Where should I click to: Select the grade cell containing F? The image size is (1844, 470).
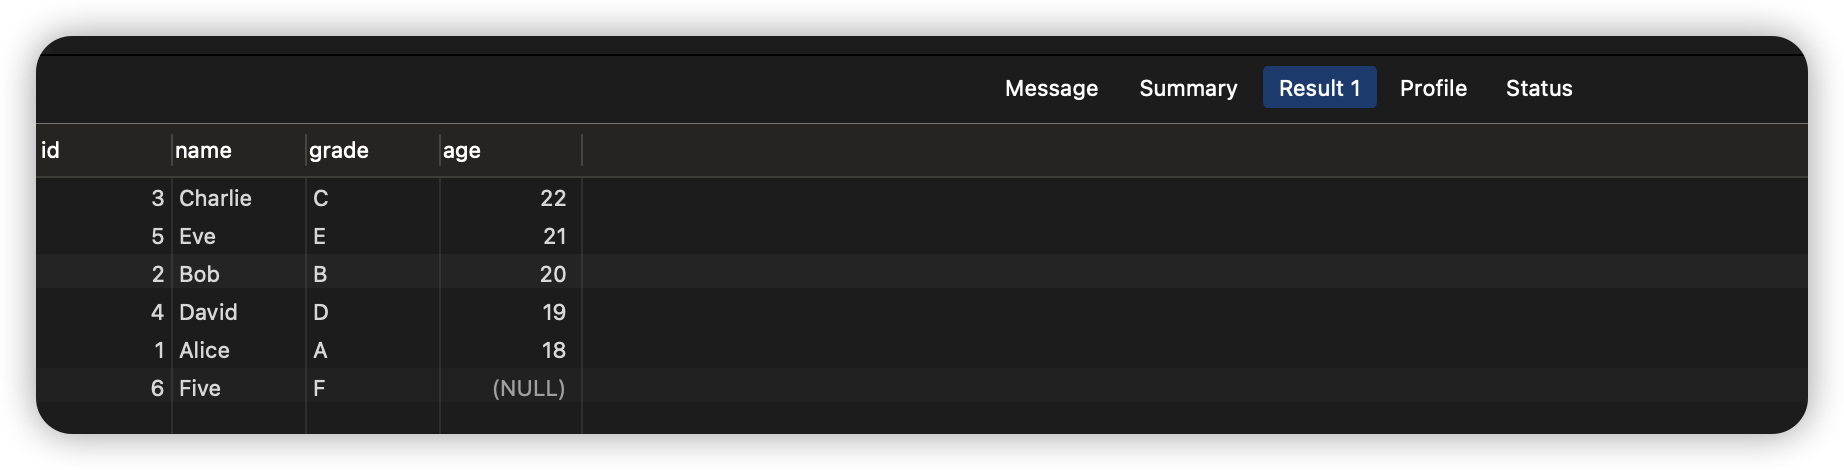tap(319, 388)
